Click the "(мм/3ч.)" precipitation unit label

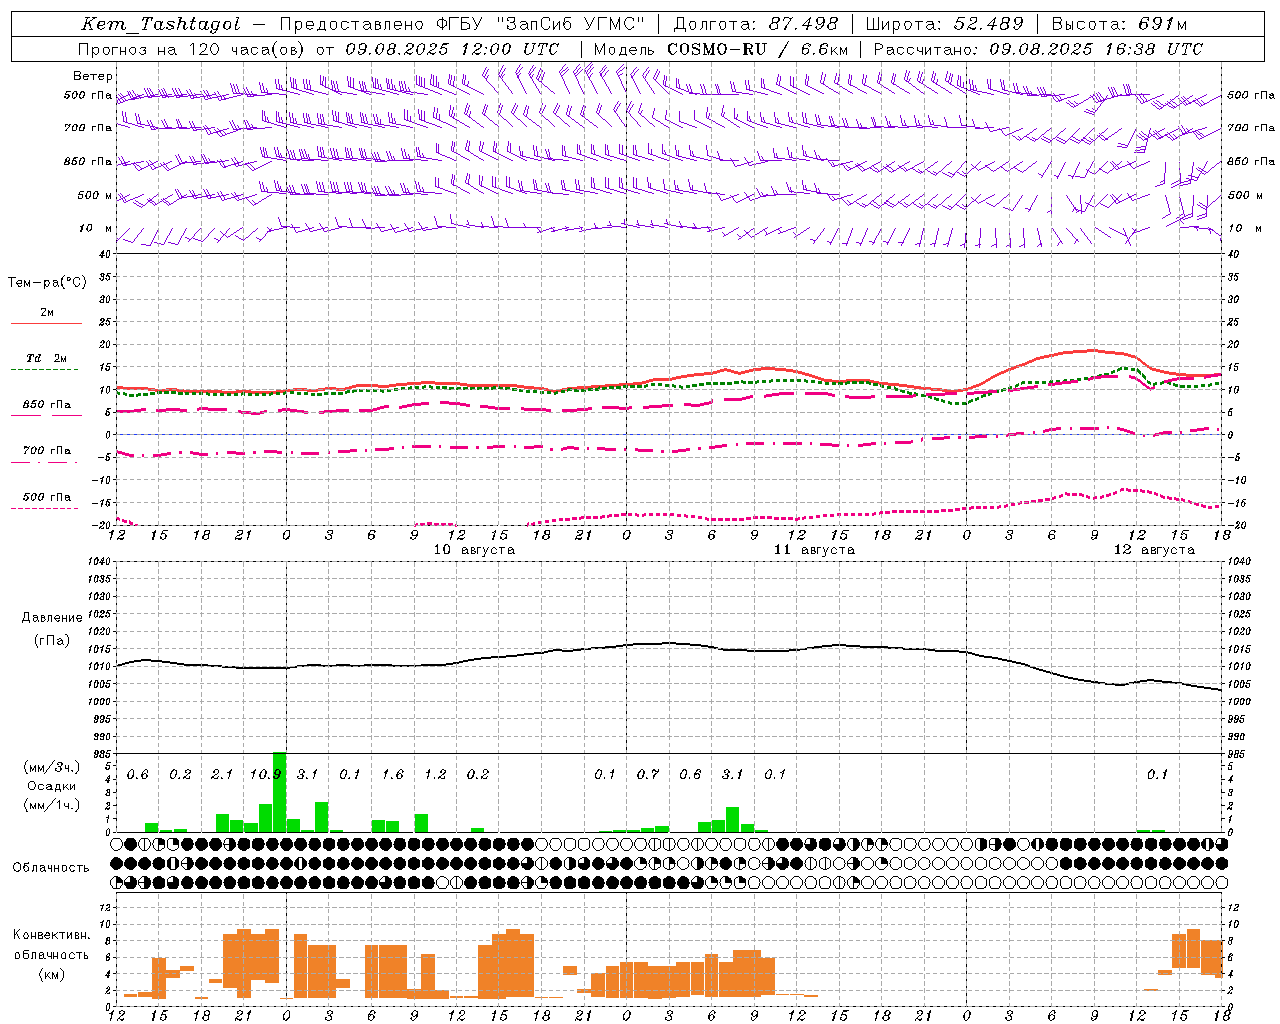pos(52,767)
